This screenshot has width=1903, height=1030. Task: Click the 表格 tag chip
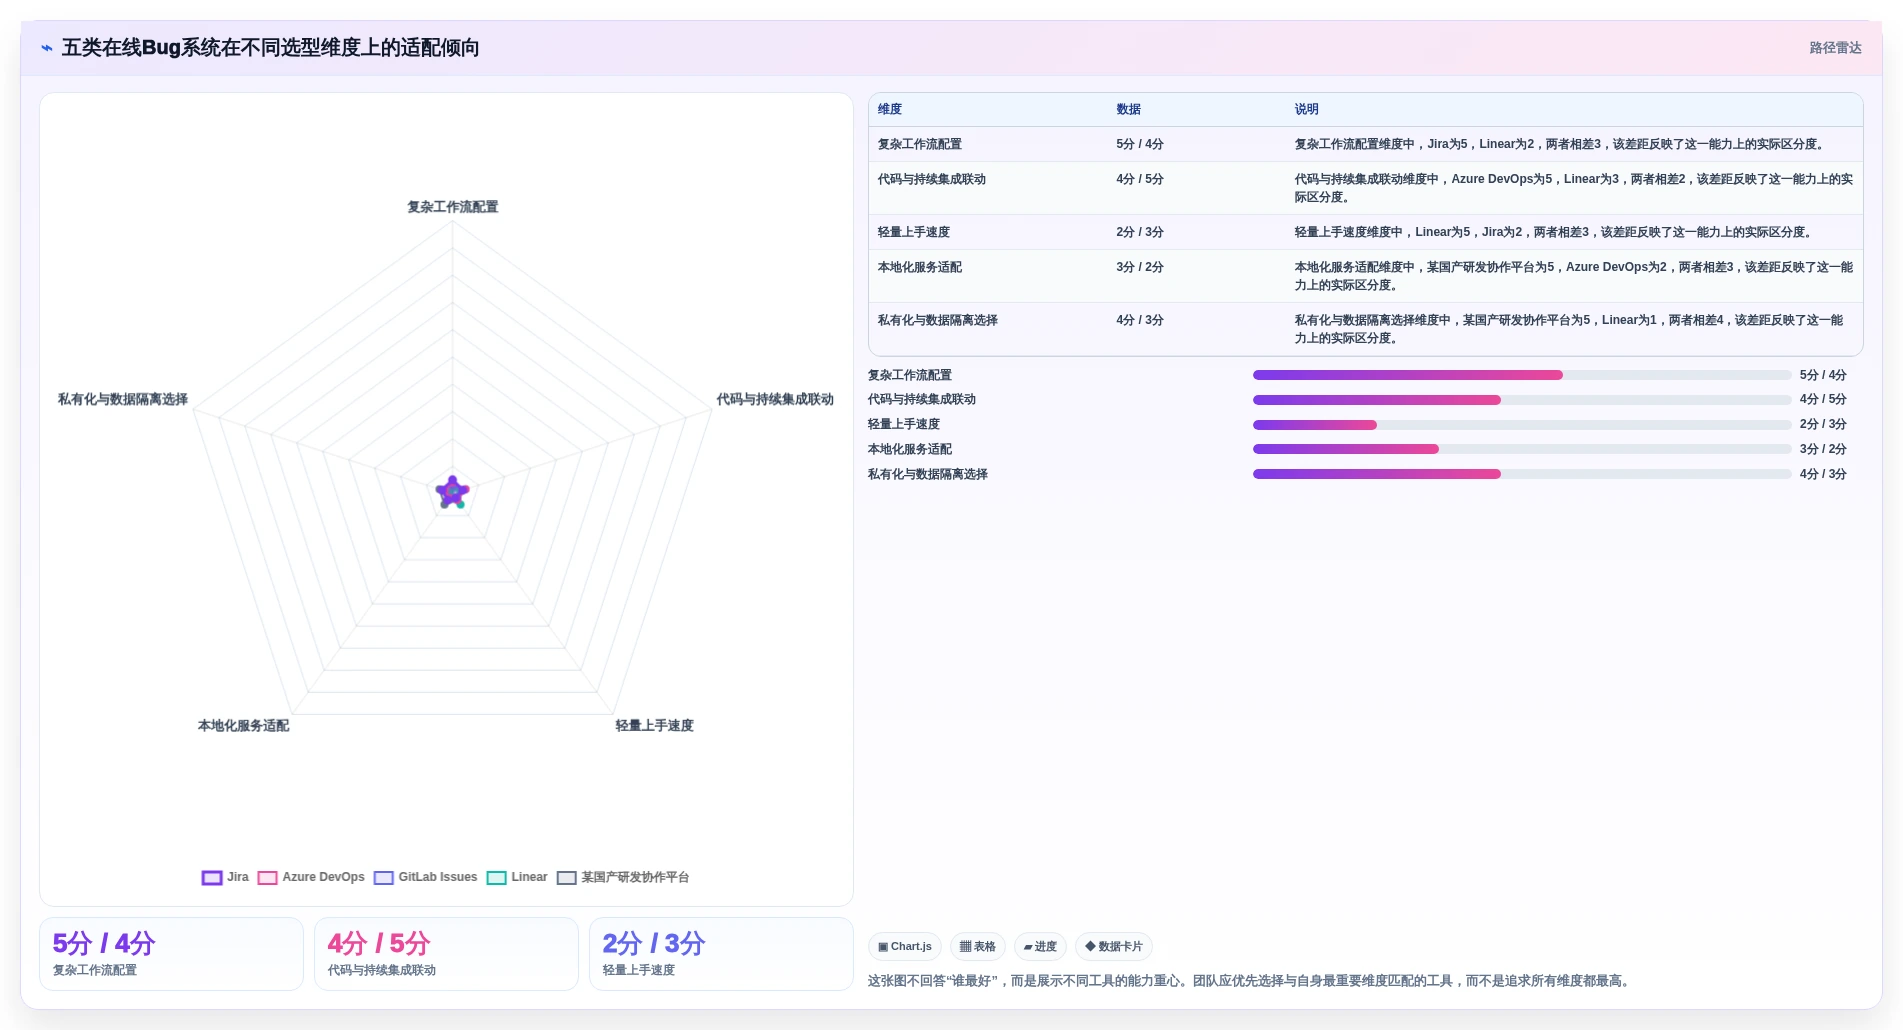(978, 947)
